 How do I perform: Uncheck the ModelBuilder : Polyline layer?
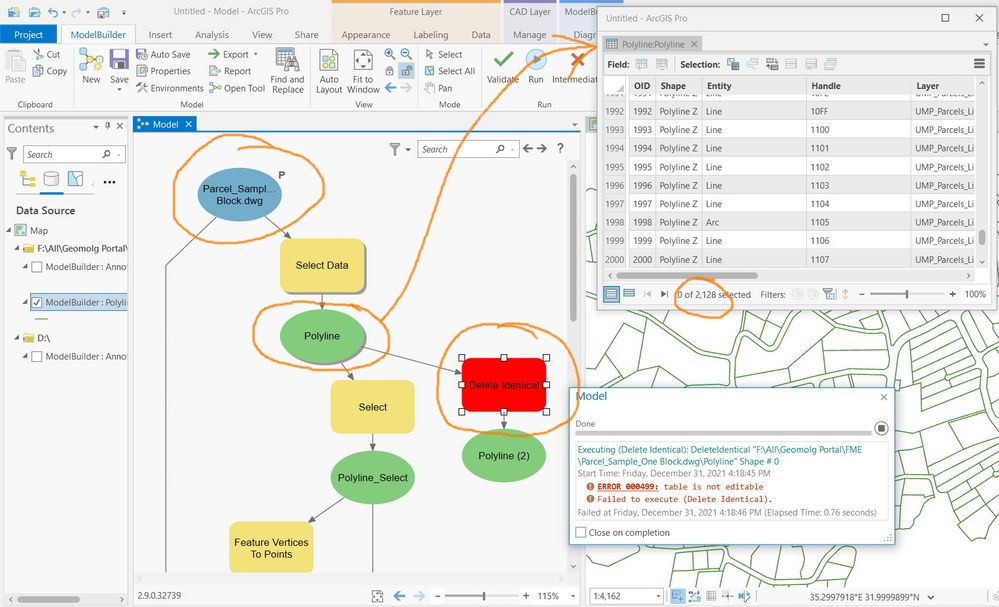click(37, 303)
